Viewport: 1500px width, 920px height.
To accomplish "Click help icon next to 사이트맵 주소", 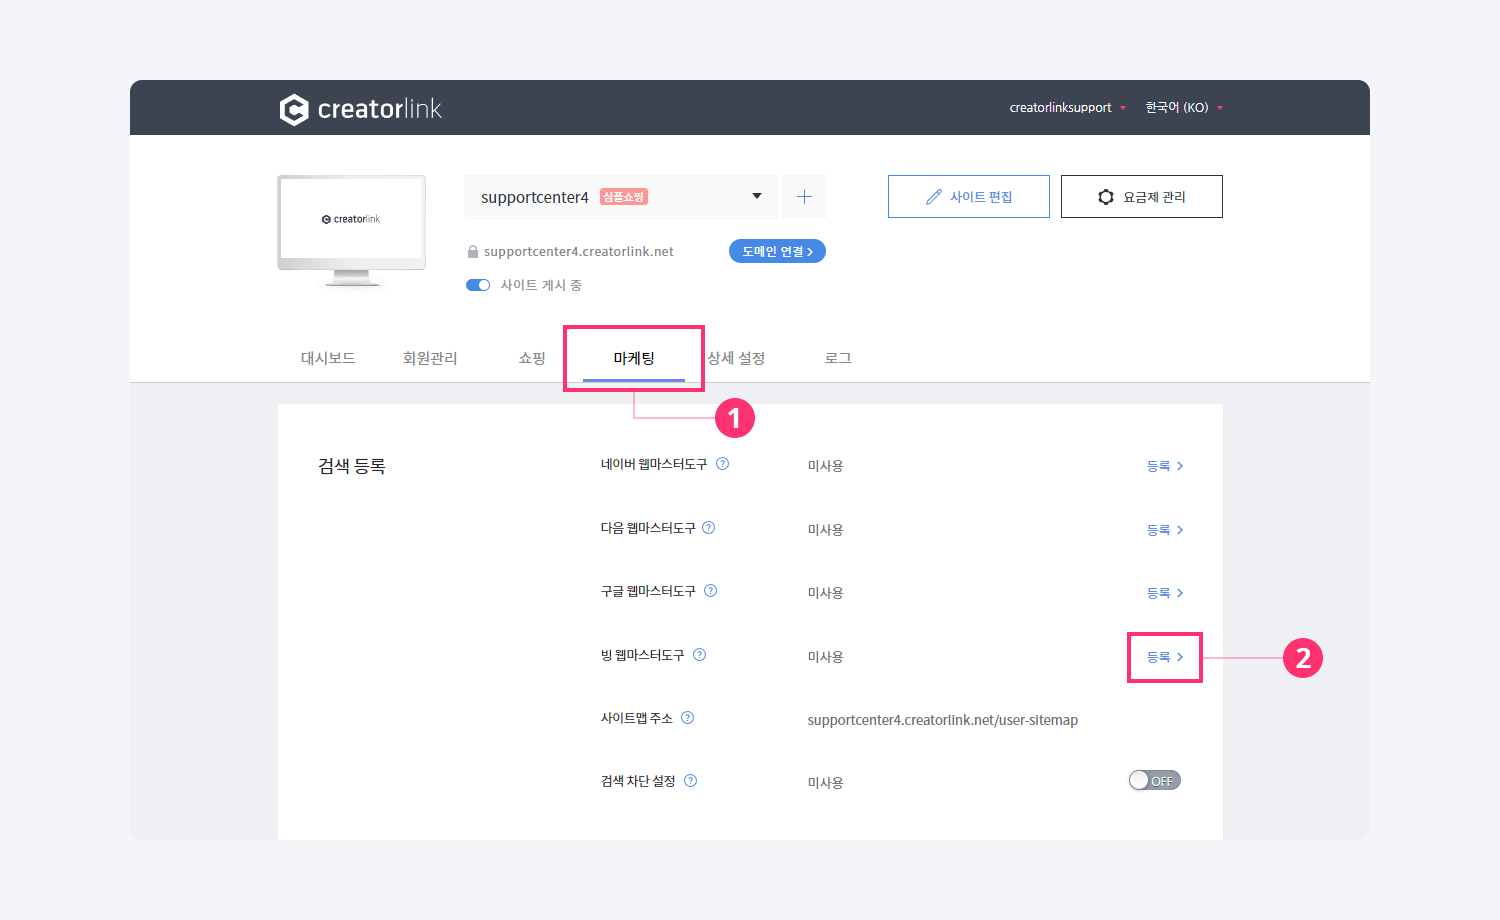I will pyautogui.click(x=688, y=718).
